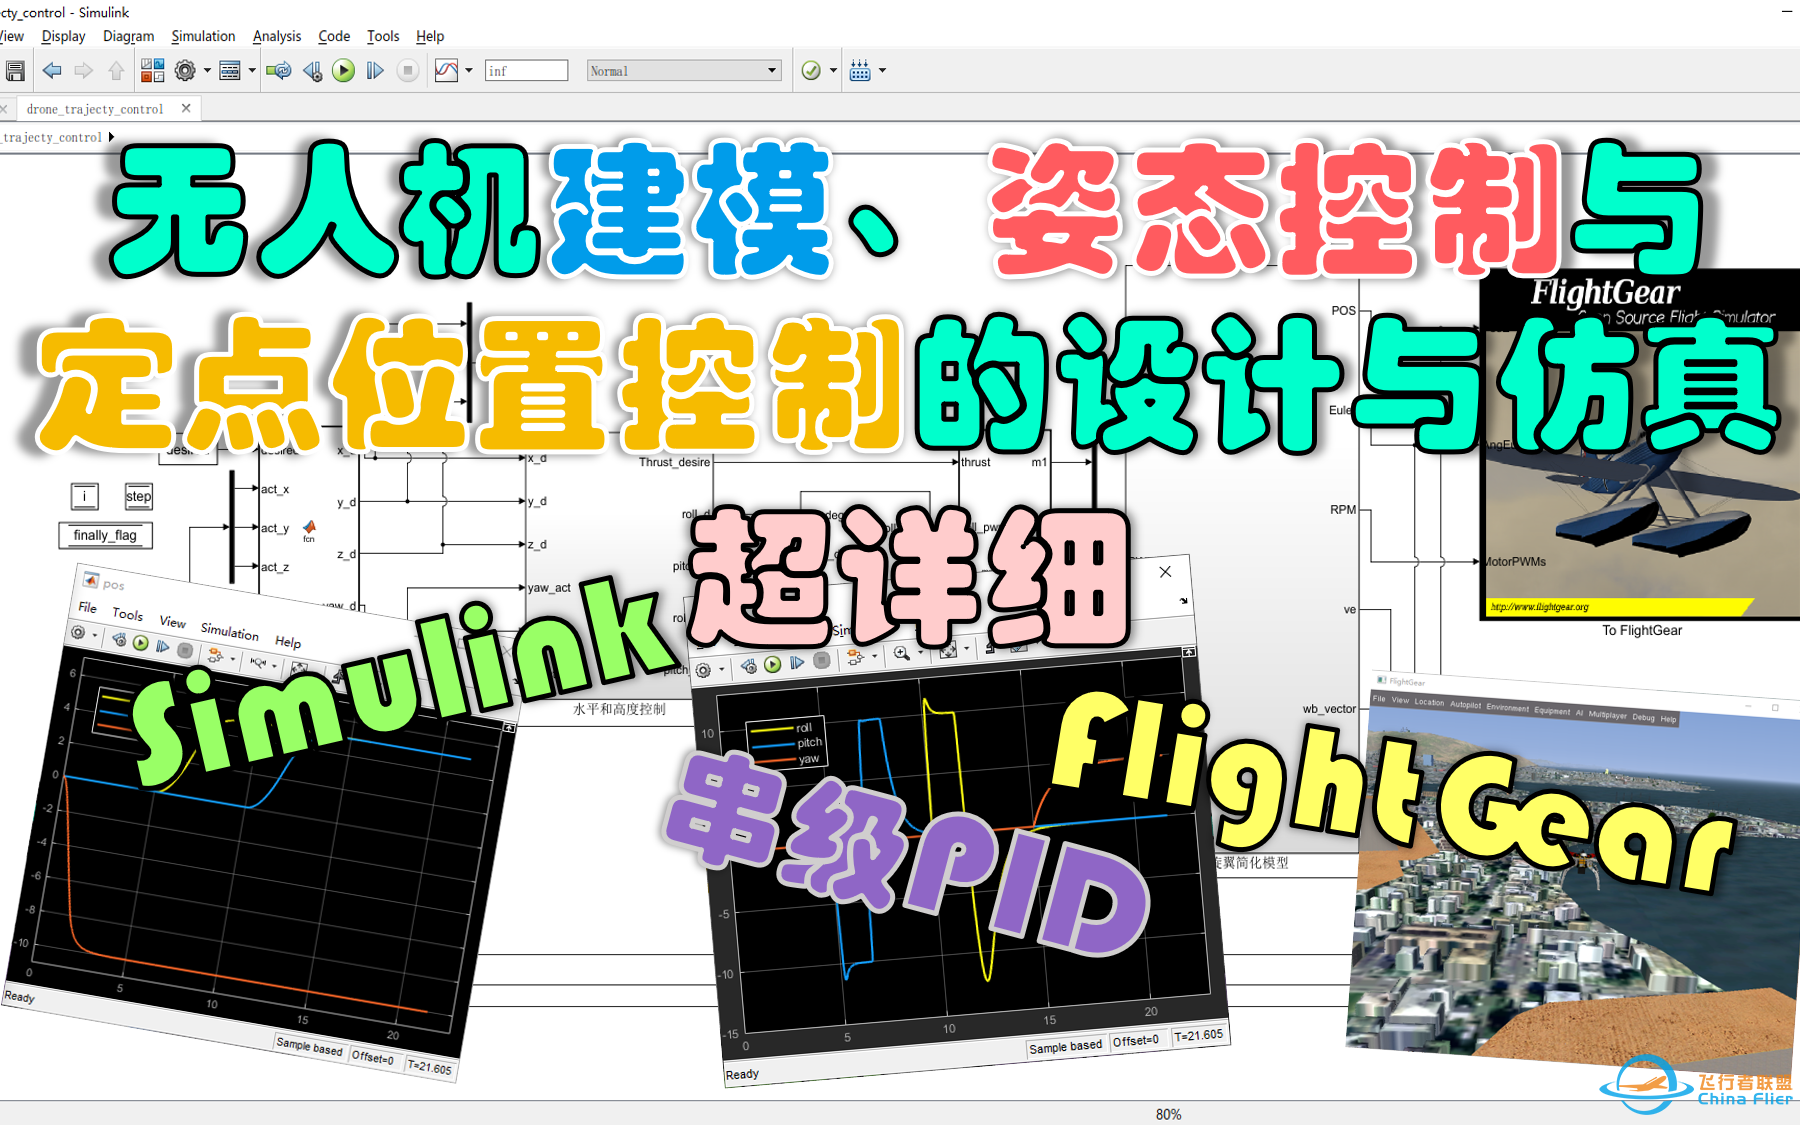Stop the simulation in main toolbar
The height and width of the screenshot is (1125, 1800).
point(408,71)
